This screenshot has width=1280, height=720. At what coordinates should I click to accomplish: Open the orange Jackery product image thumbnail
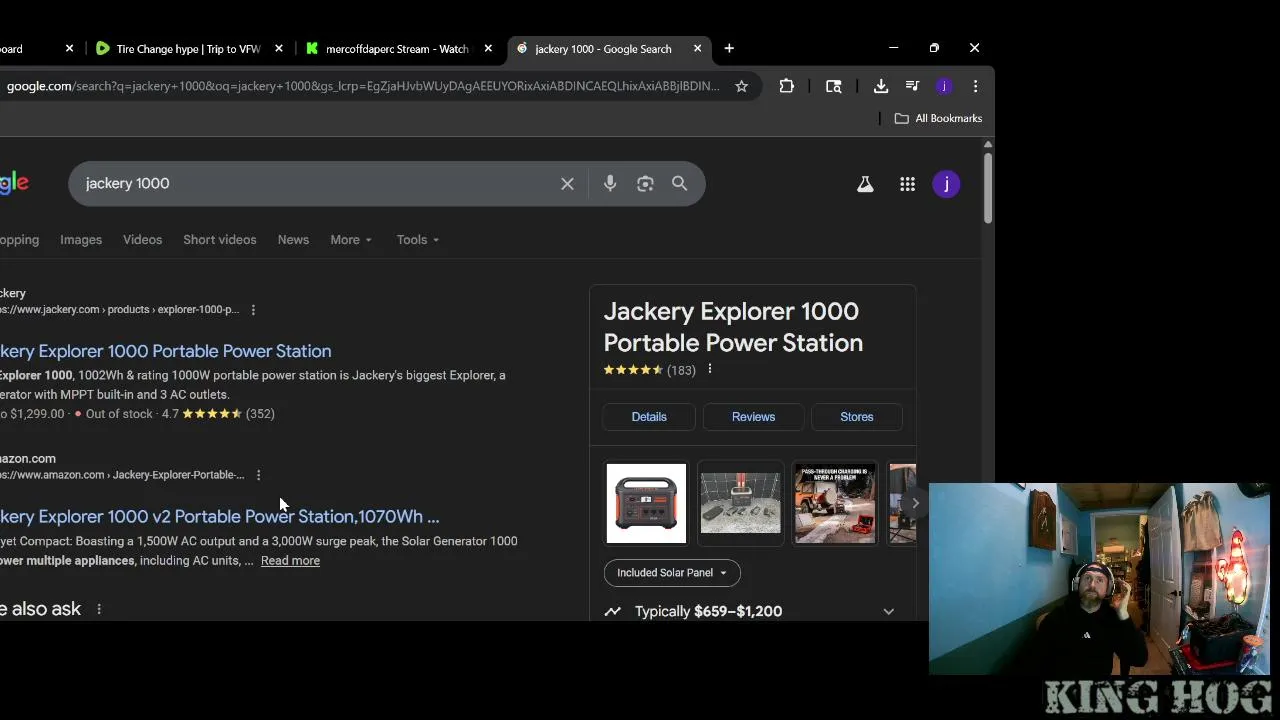click(x=646, y=503)
